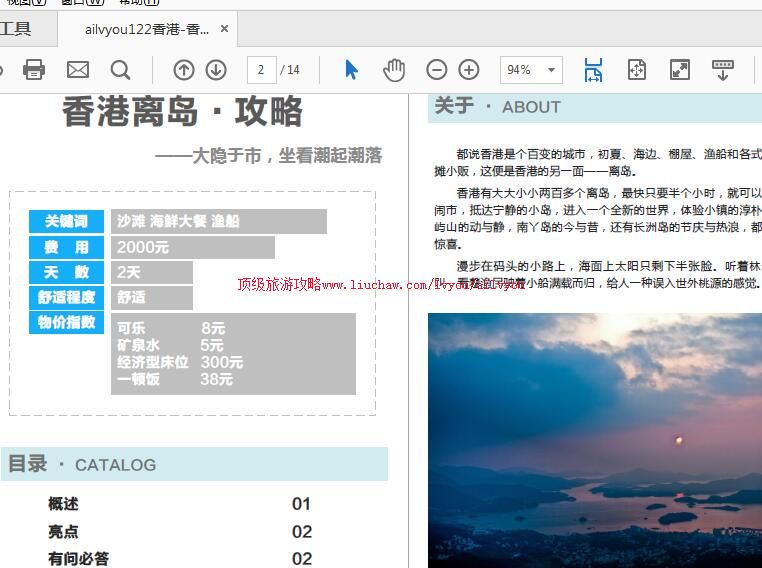Image resolution: width=762 pixels, height=568 pixels.
Task: Click the print icon in toolbar
Action: point(34,69)
